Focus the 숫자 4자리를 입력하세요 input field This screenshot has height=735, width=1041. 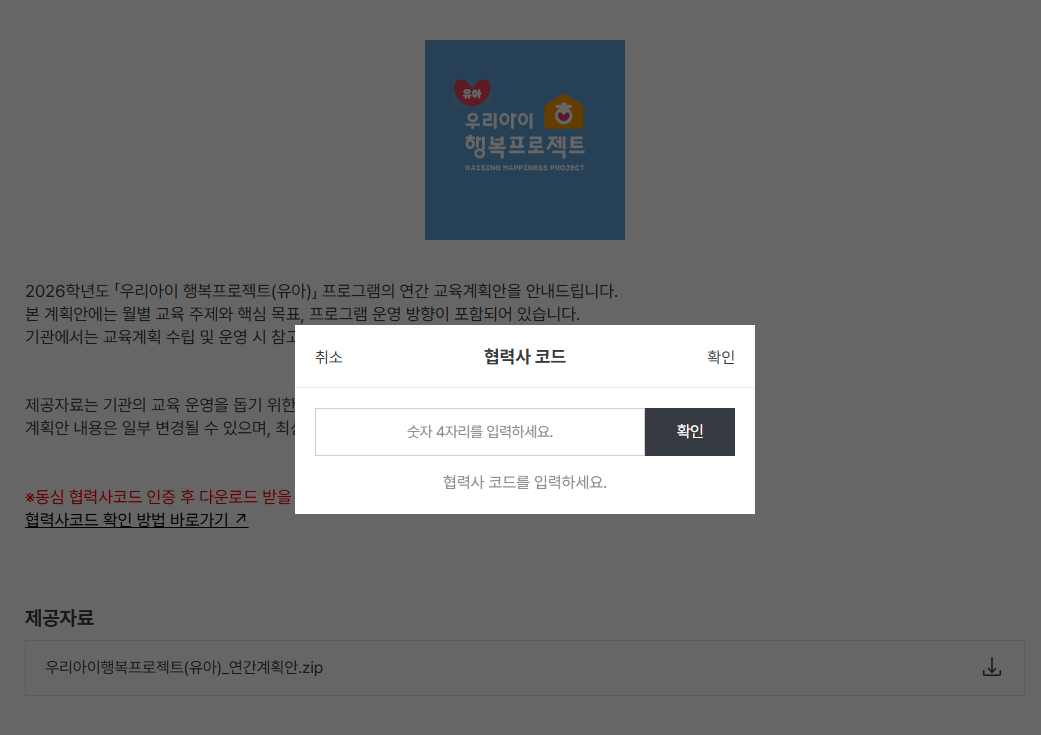click(x=480, y=432)
